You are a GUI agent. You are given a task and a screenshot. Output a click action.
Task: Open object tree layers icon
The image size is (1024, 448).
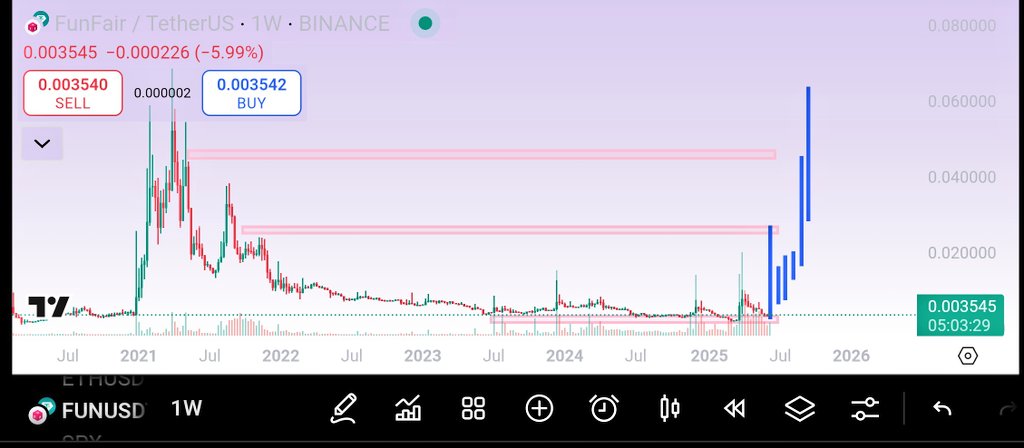point(799,409)
